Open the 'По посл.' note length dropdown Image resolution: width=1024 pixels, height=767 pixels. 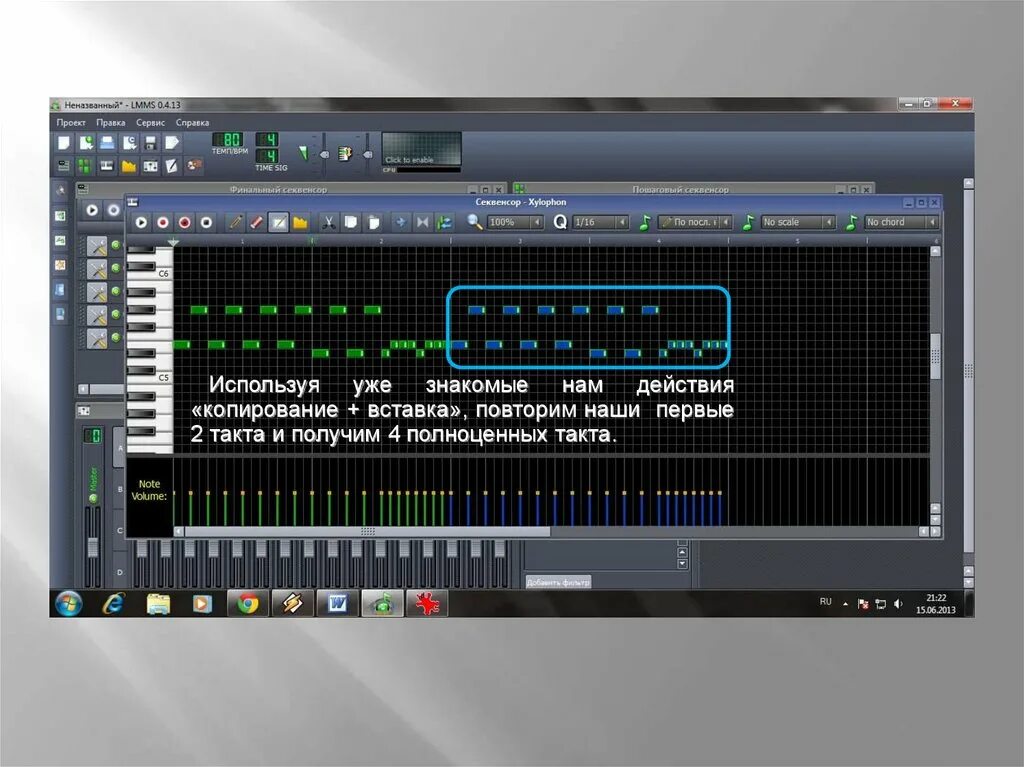[x=695, y=222]
